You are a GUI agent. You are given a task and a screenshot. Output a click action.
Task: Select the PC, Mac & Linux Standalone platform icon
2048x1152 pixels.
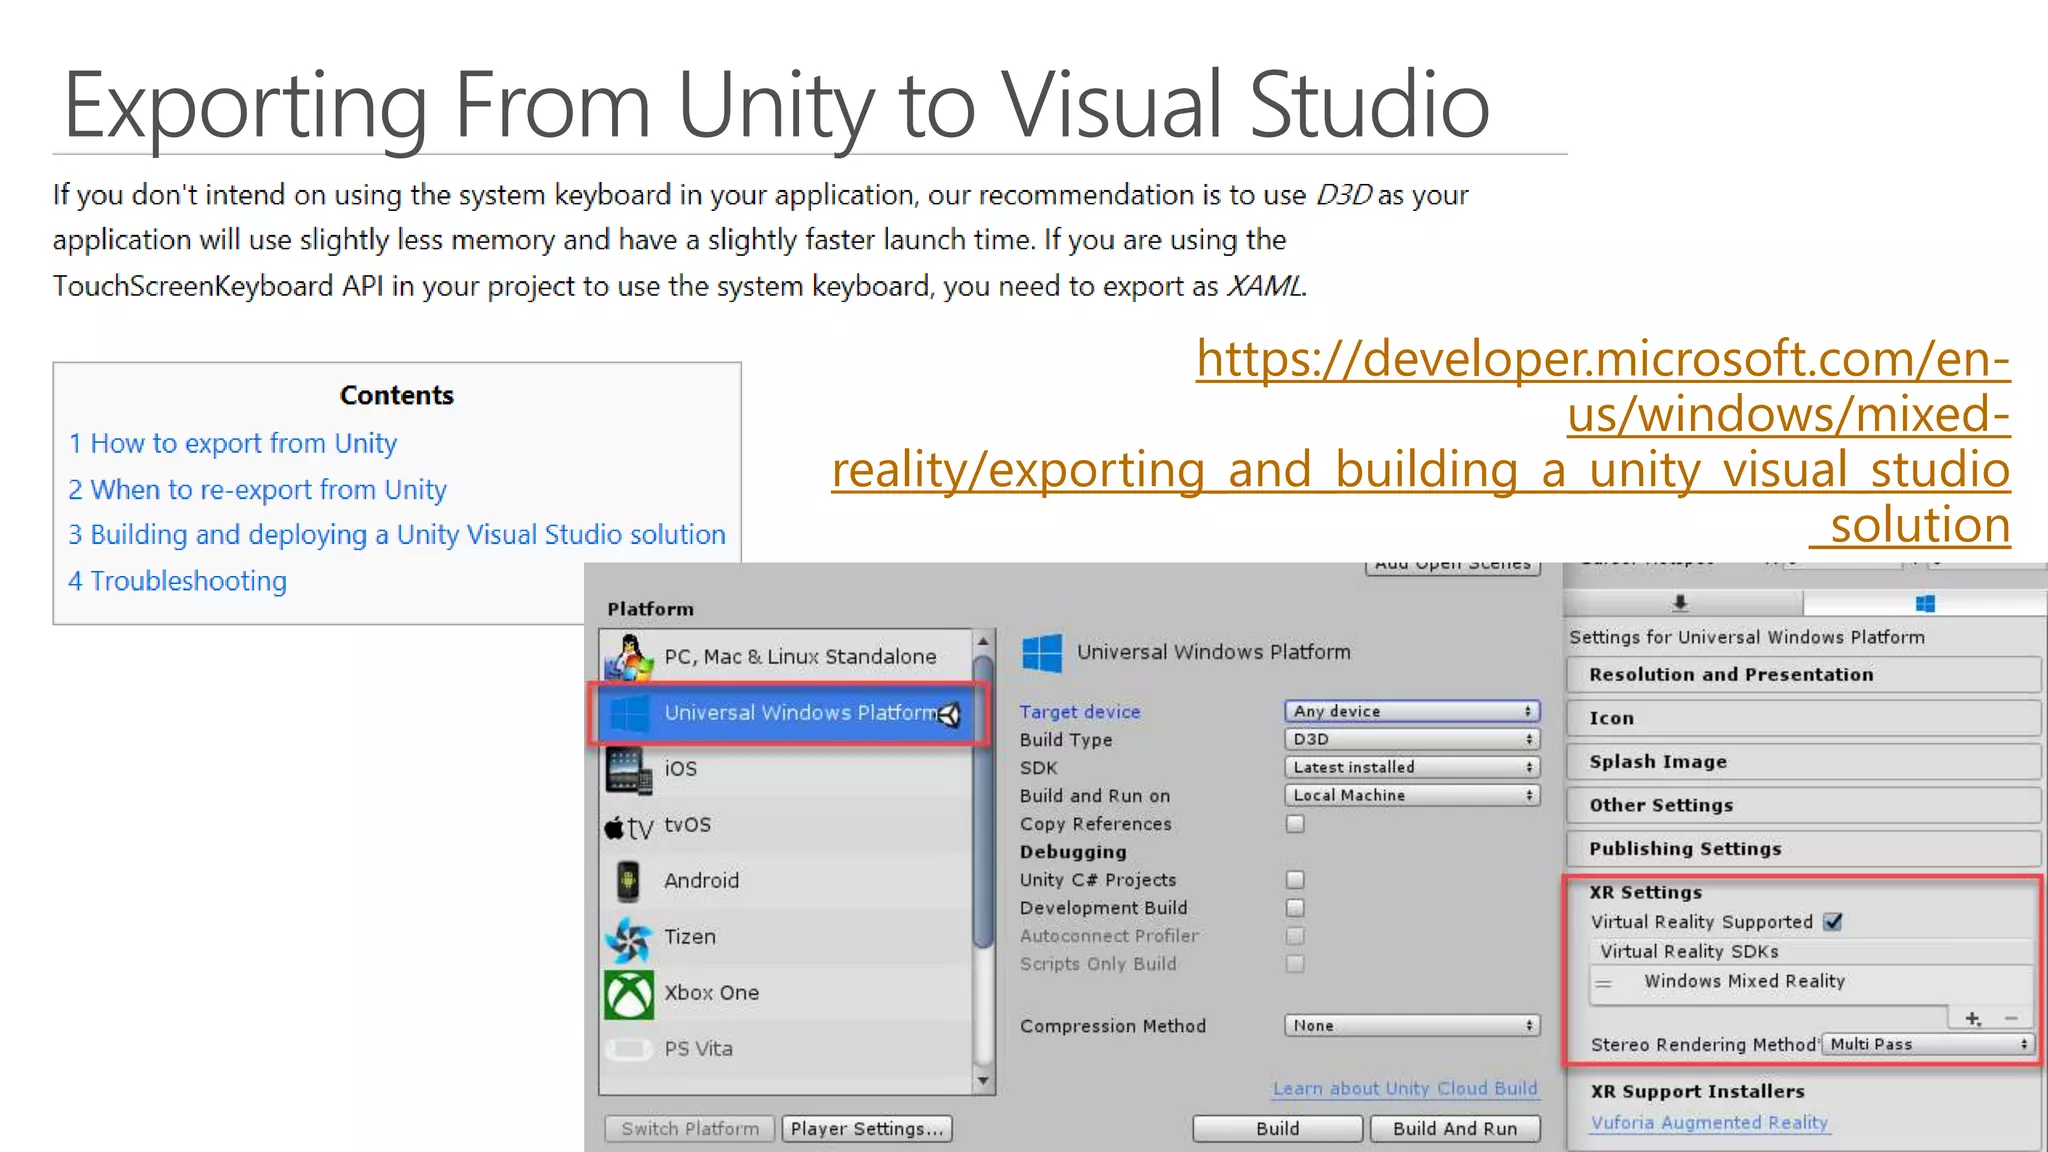click(x=629, y=657)
